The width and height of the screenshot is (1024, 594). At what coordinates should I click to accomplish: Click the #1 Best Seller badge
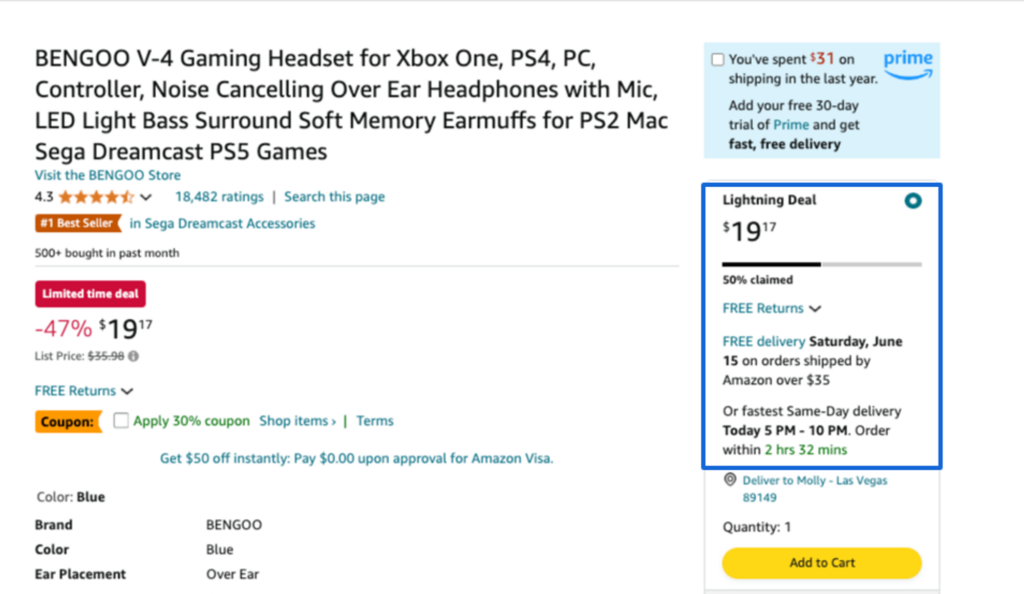tap(78, 223)
